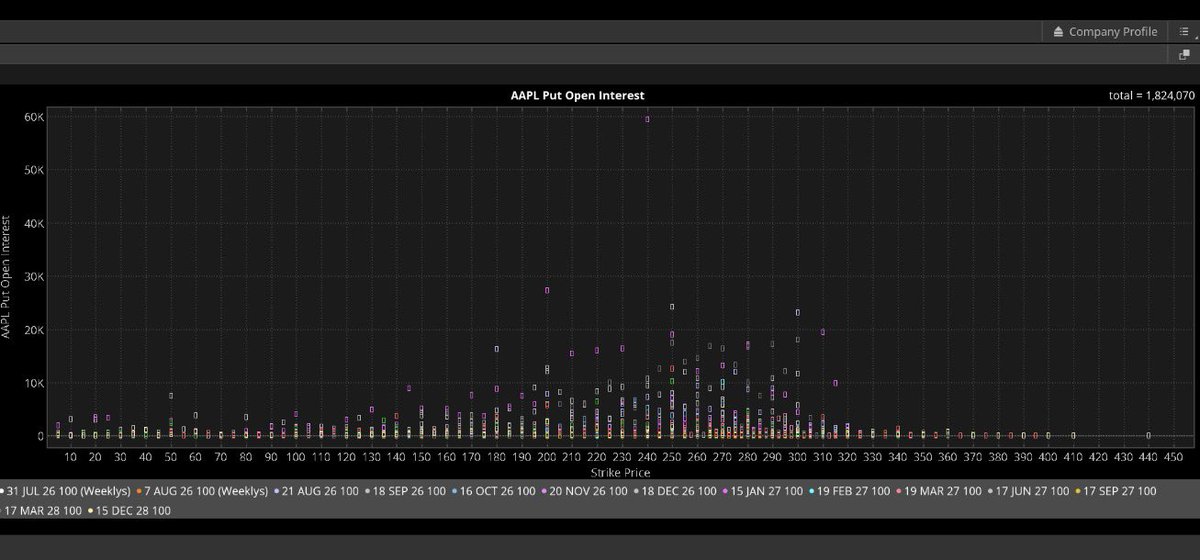Click the '450' strike tick label
Screen dimensions: 1200x560
pos(1173,457)
